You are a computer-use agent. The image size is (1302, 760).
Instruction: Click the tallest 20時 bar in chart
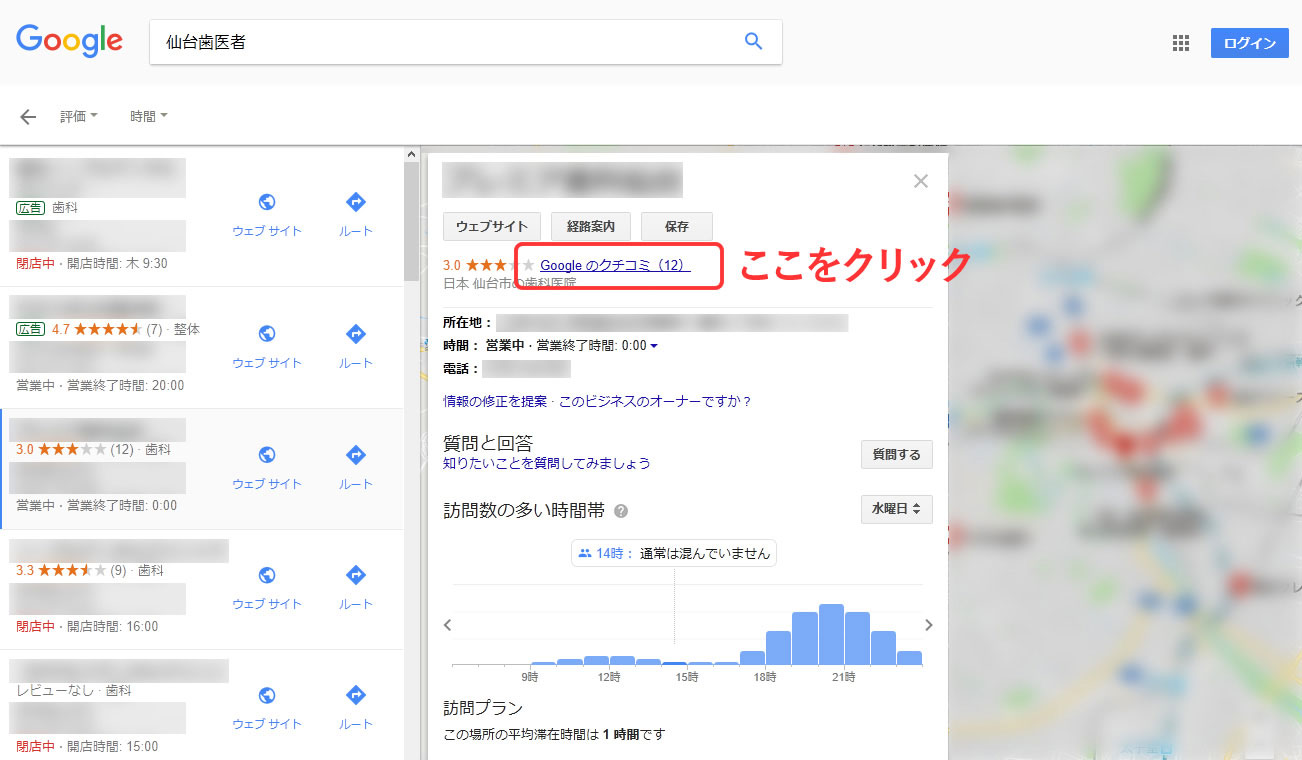(x=832, y=634)
